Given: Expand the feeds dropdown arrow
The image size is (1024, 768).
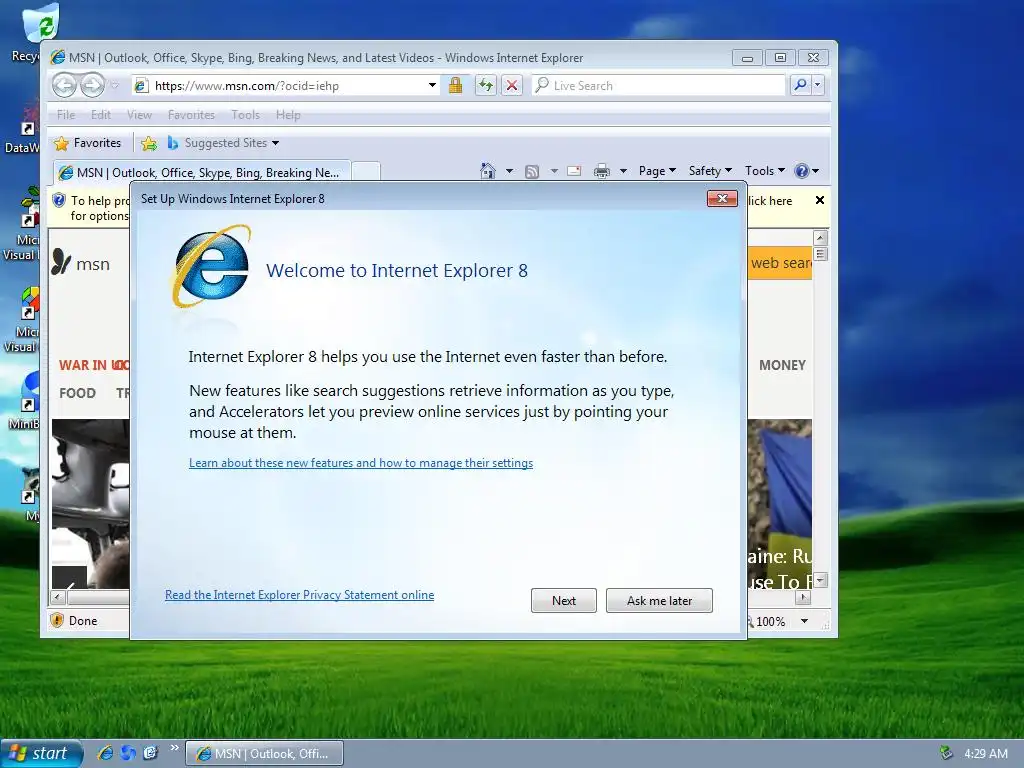Looking at the screenshot, I should pyautogui.click(x=554, y=171).
